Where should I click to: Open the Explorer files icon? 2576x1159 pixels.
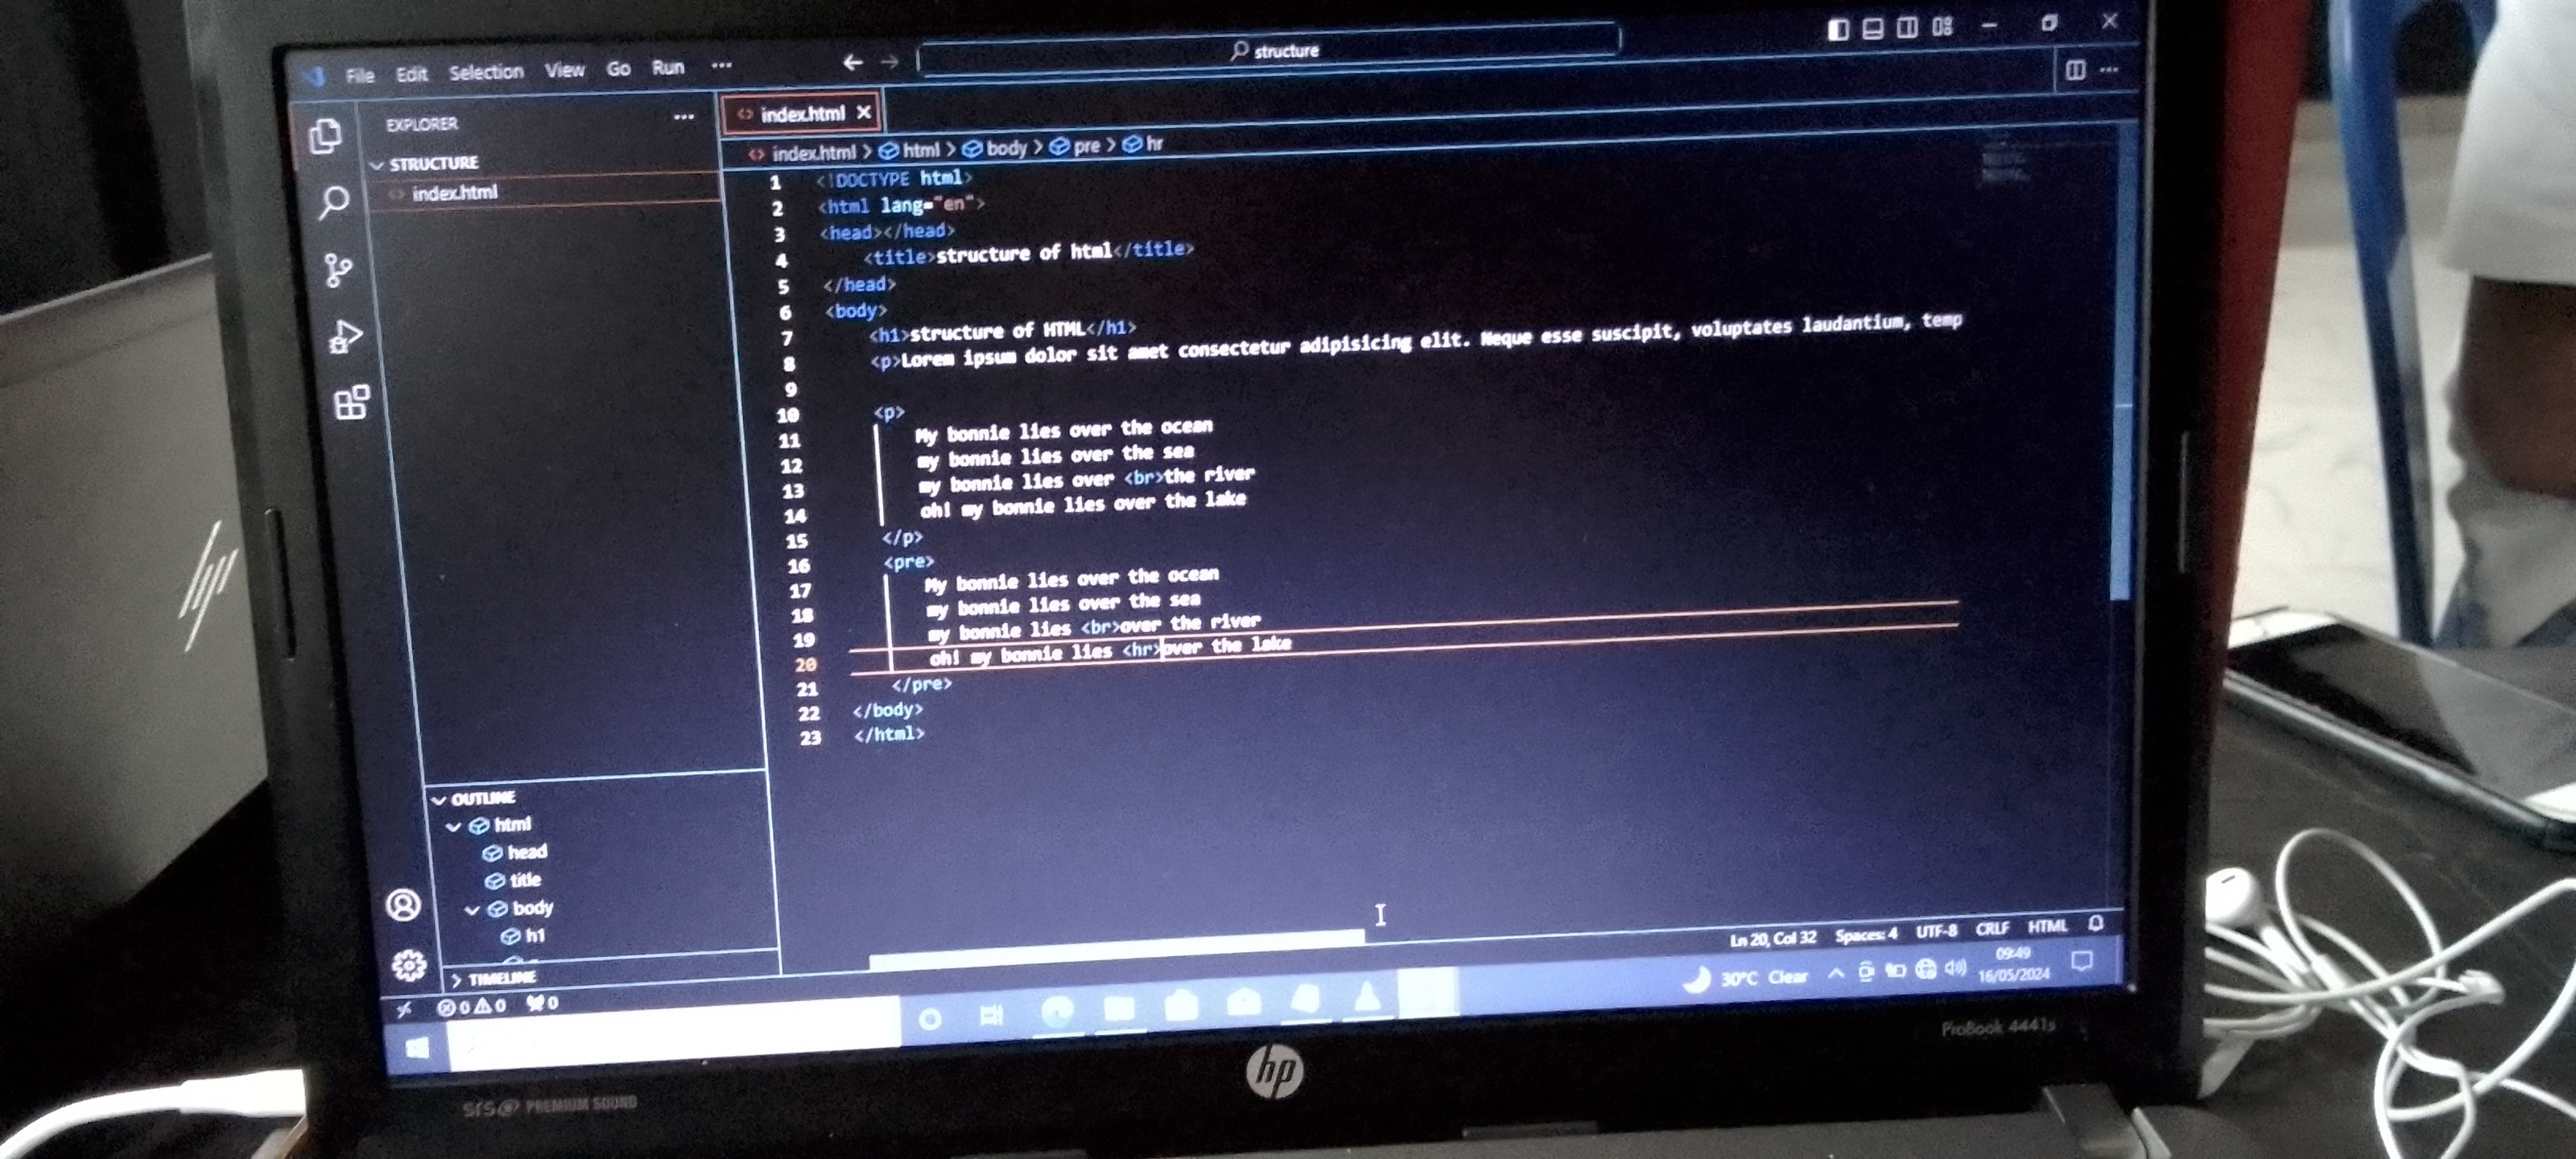click(x=325, y=136)
